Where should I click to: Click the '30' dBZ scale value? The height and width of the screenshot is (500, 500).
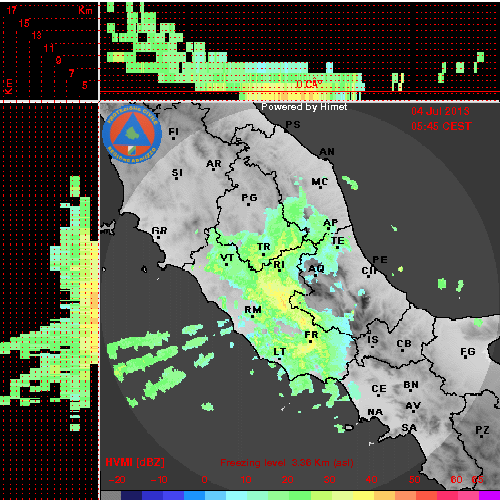(x=329, y=480)
